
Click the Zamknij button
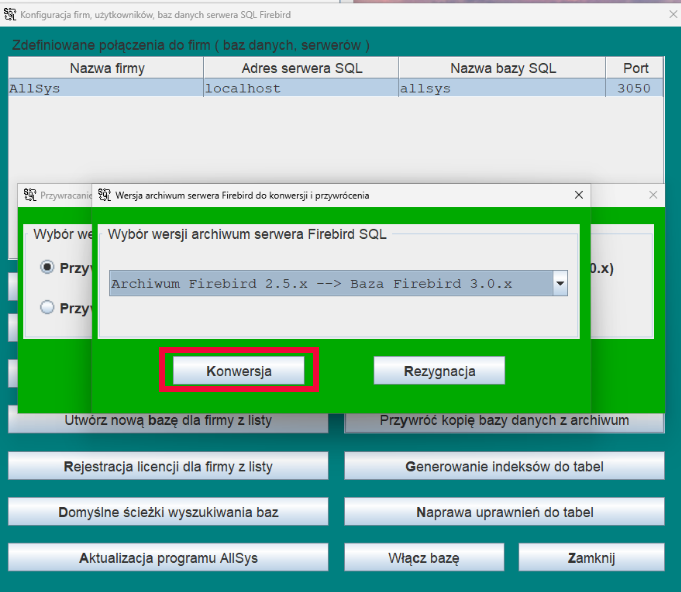(x=591, y=557)
